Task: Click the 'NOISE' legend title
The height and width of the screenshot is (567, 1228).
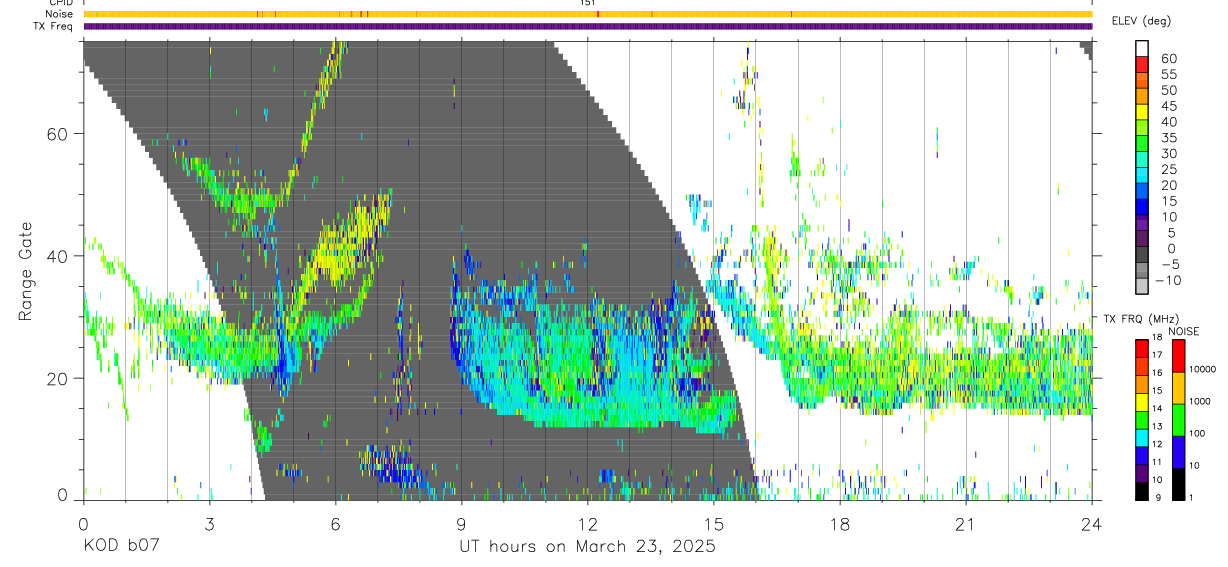Action: pos(1184,331)
